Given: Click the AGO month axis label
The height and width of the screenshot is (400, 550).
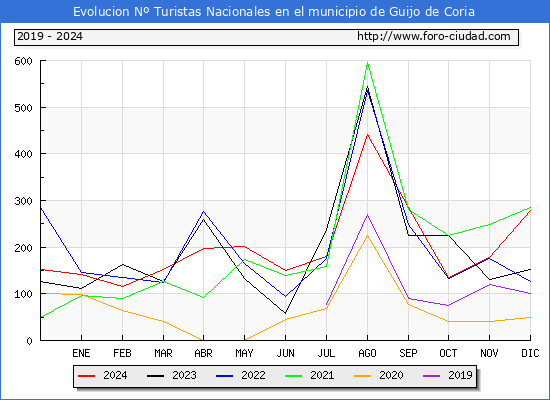Looking at the screenshot, I should (x=367, y=353).
